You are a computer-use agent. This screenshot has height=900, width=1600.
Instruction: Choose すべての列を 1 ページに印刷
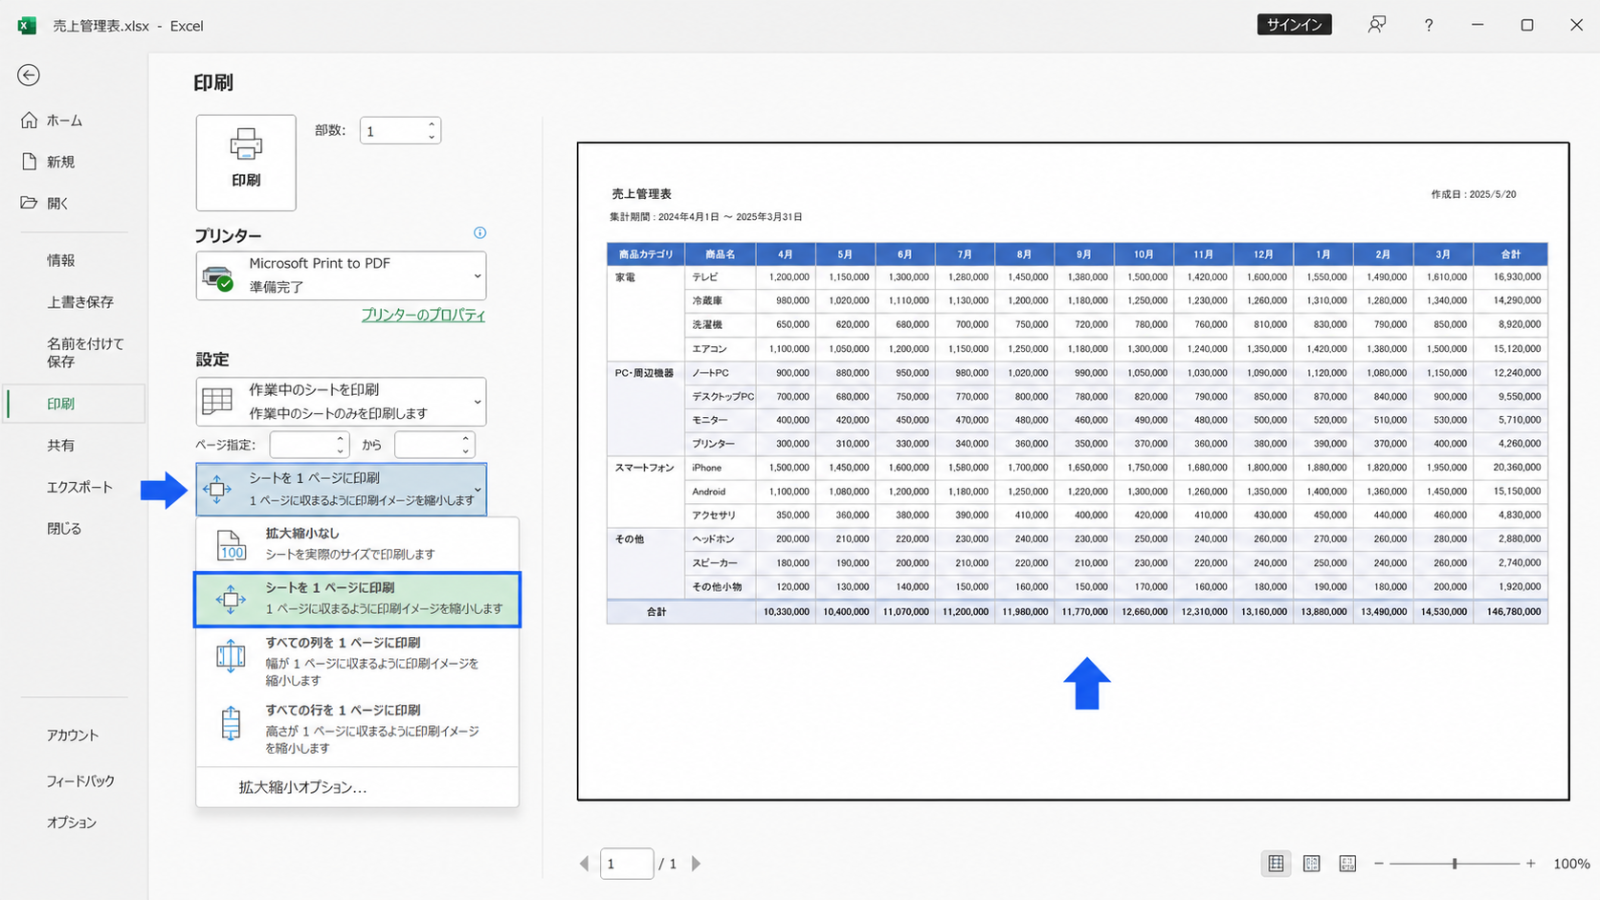point(357,661)
